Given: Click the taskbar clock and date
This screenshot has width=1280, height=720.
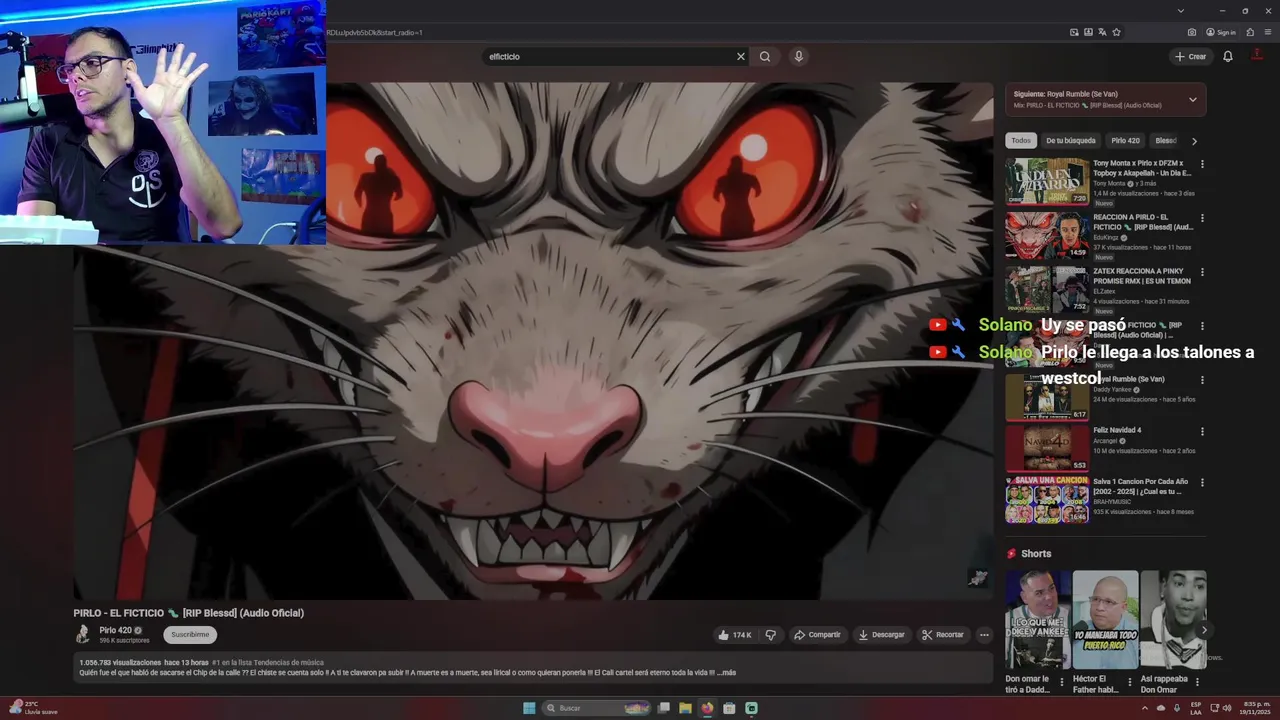Looking at the screenshot, I should tap(1255, 708).
